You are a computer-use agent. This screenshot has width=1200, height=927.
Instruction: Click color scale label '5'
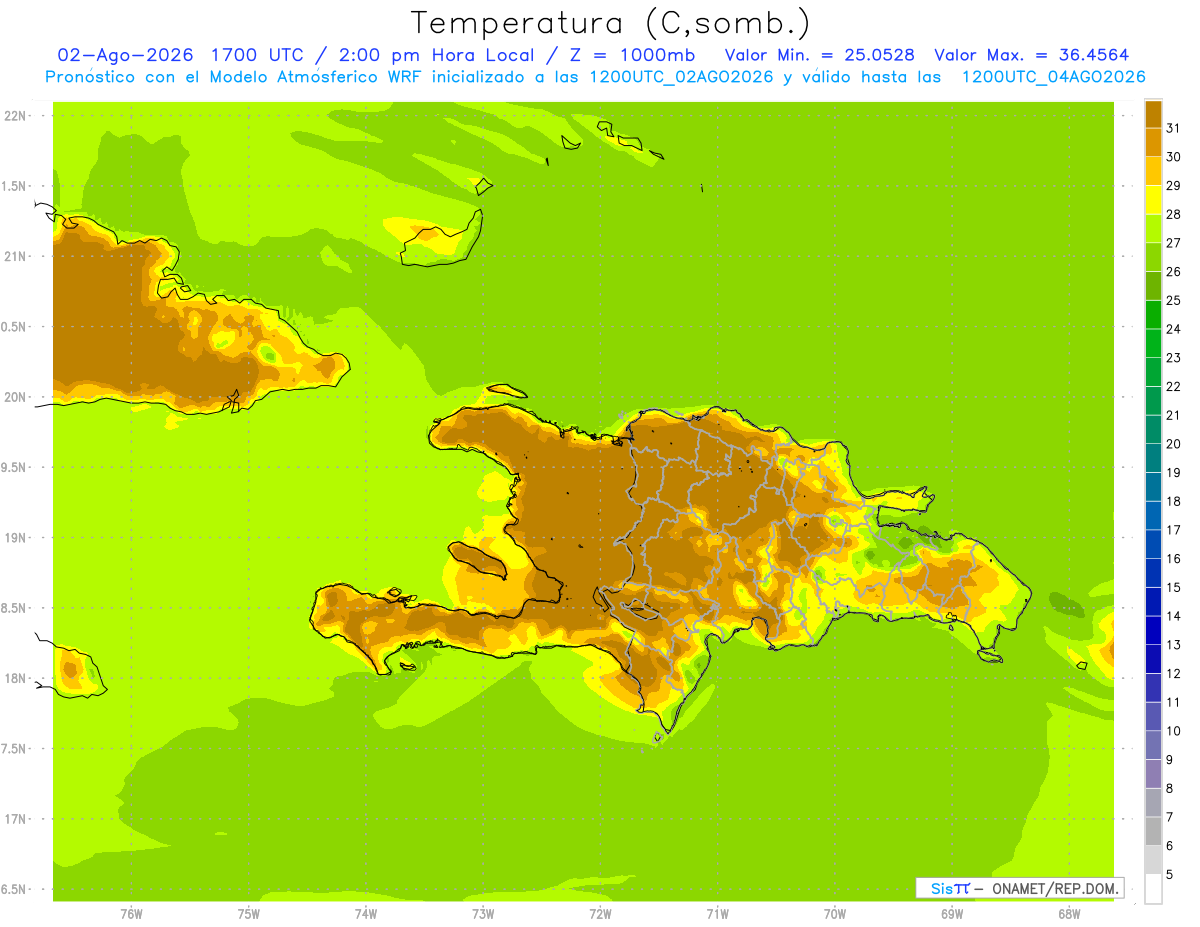[1170, 874]
